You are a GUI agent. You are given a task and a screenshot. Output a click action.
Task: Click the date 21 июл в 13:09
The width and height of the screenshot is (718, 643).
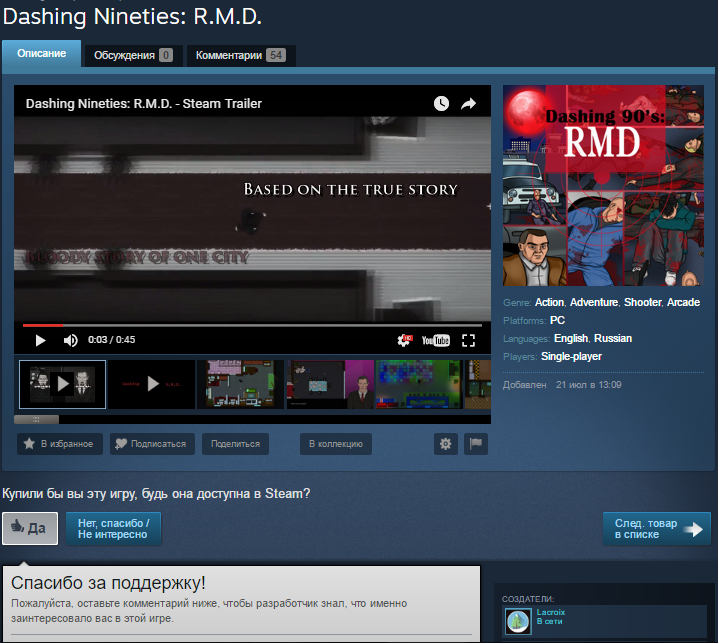588,385
